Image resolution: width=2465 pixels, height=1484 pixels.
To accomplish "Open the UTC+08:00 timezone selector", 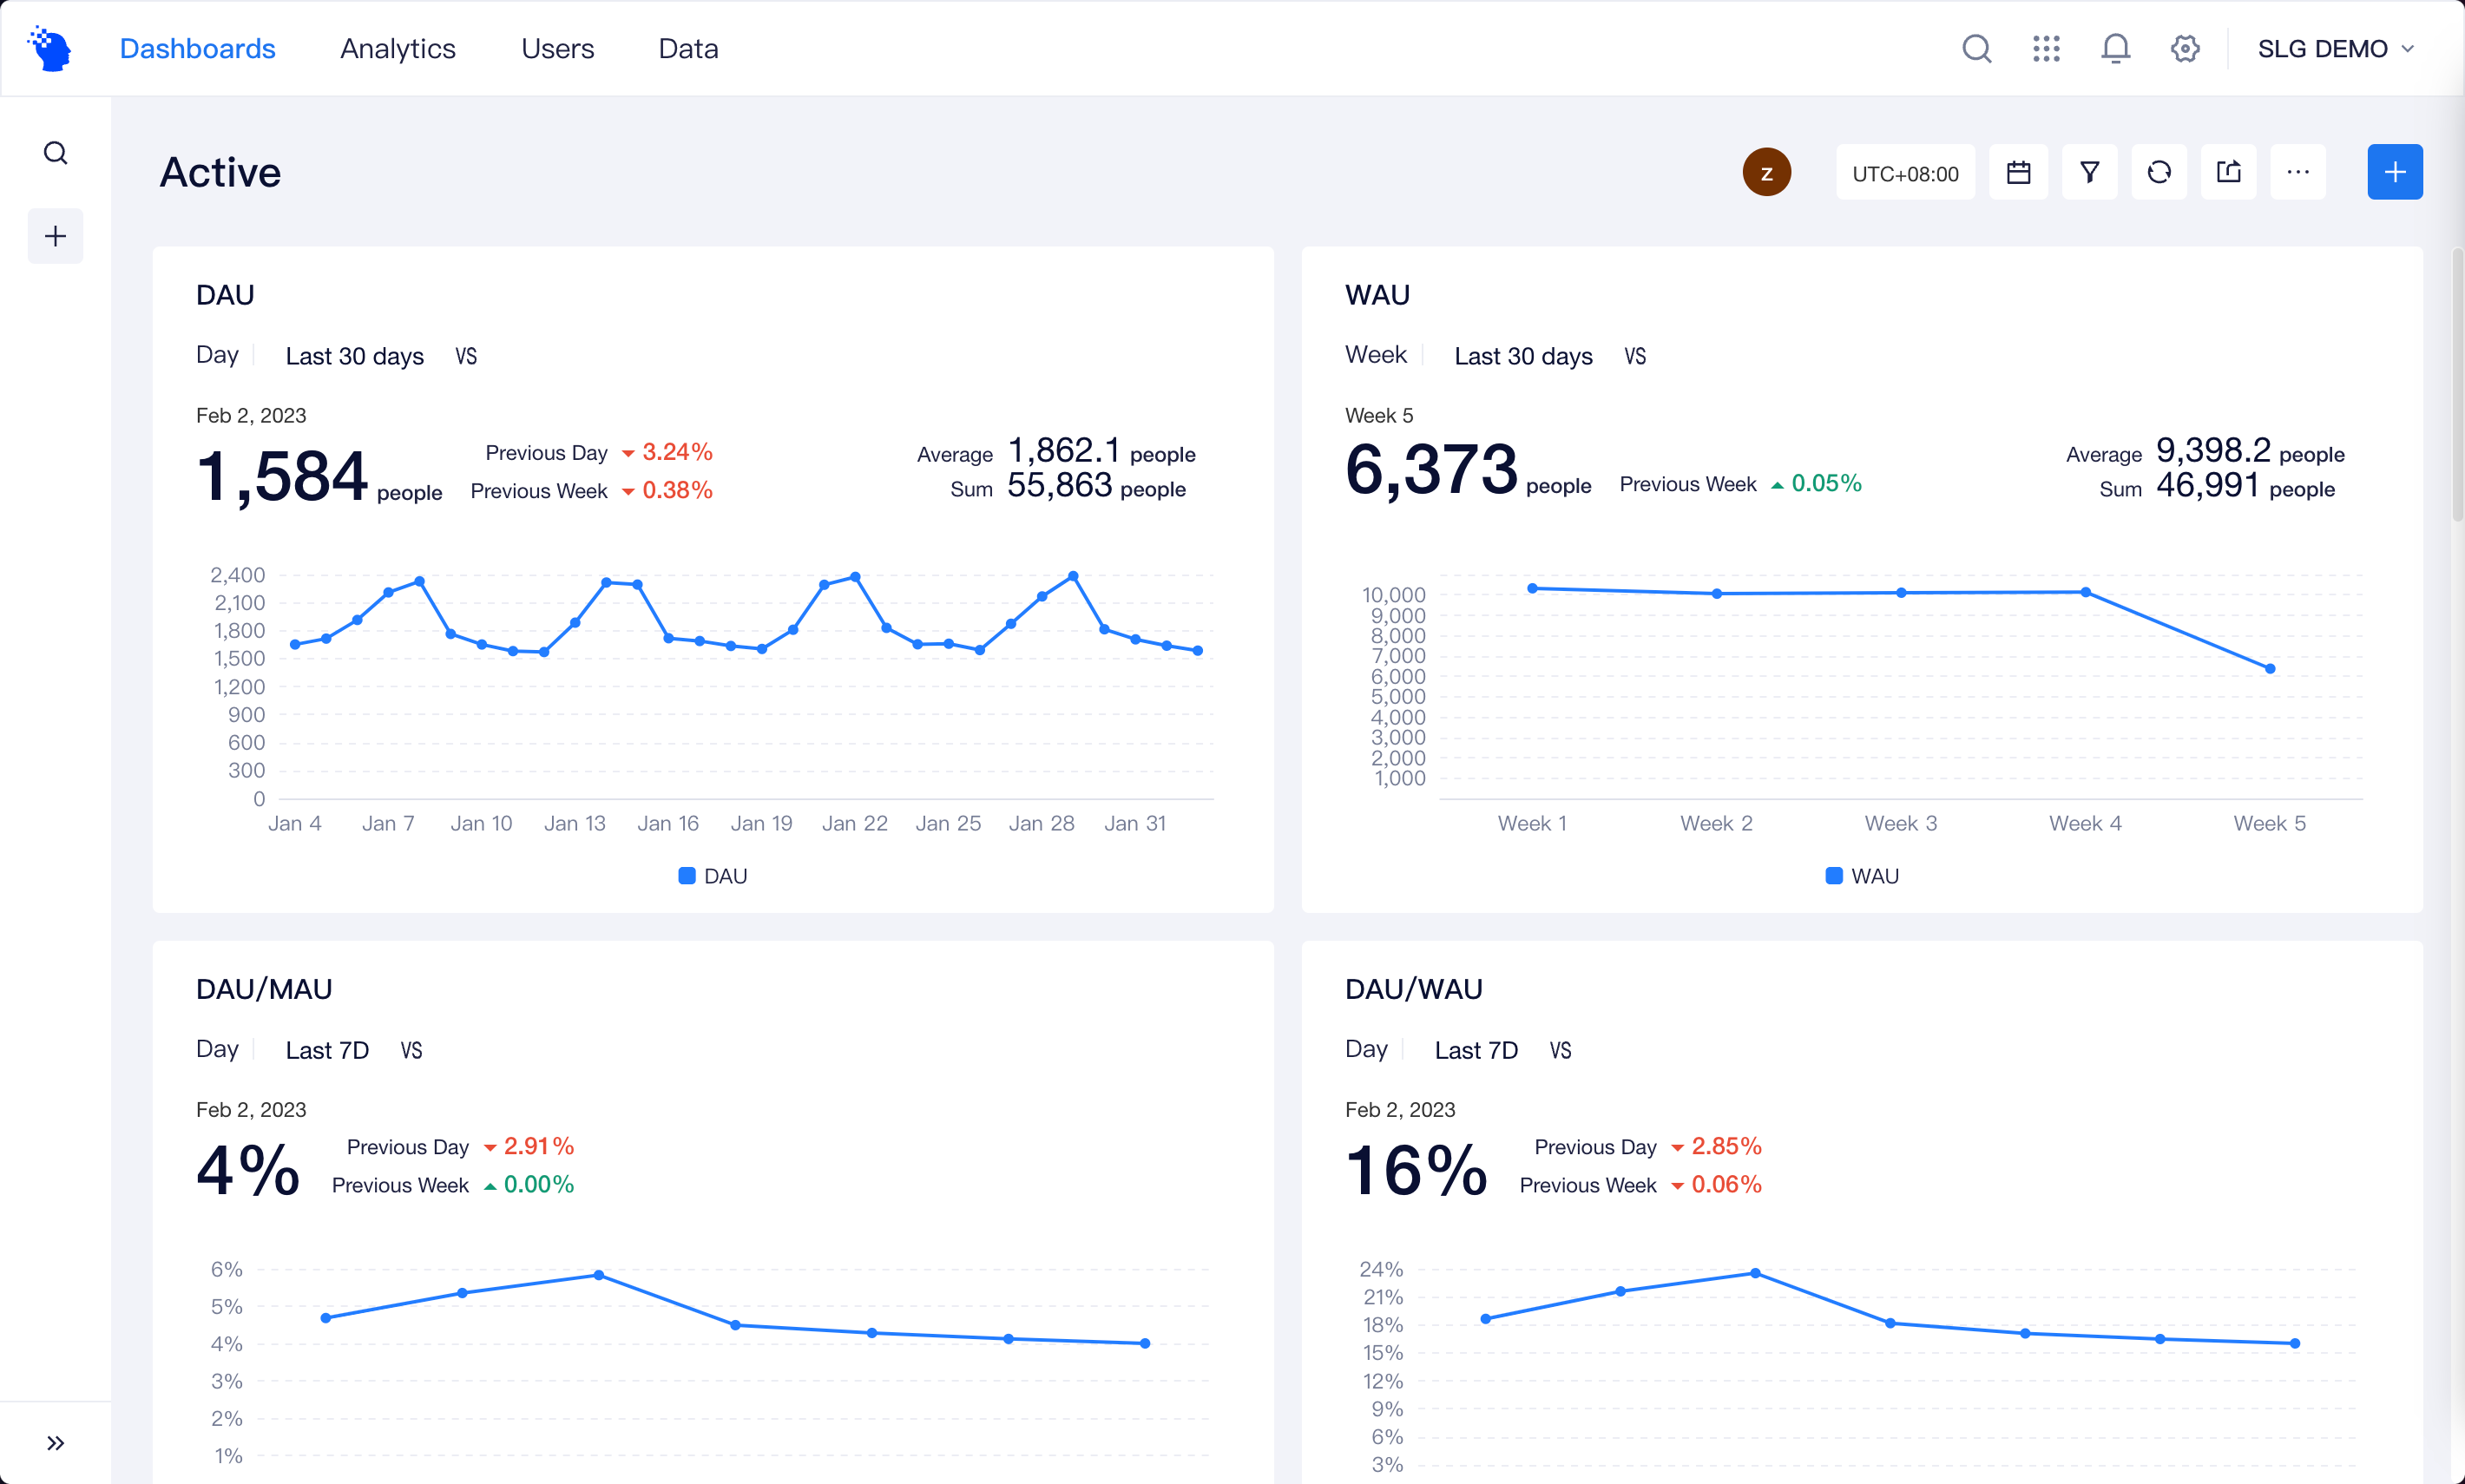I will [1904, 172].
